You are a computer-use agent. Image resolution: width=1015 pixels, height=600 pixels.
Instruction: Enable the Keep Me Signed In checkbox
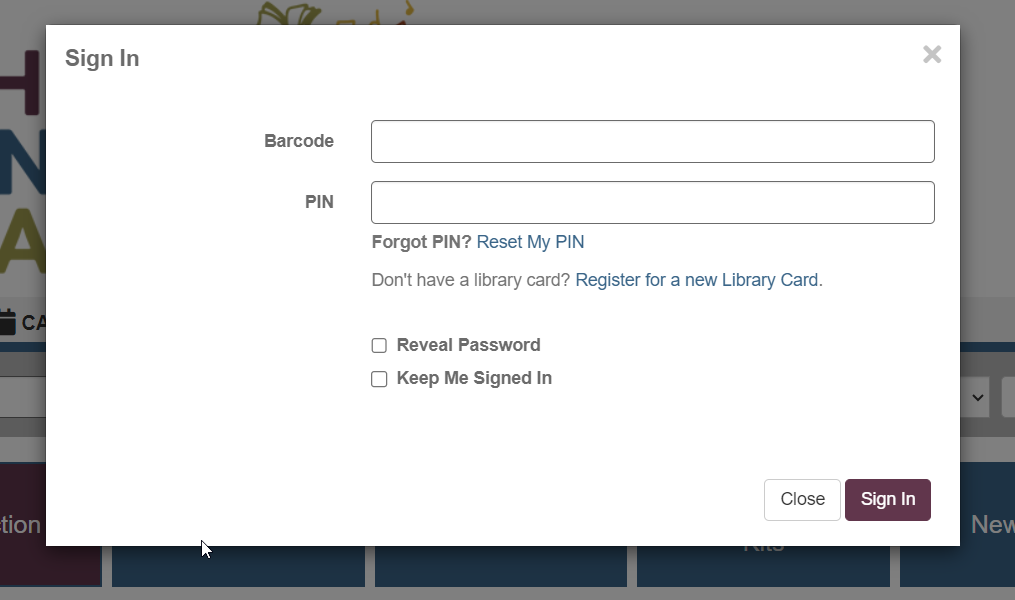pyautogui.click(x=379, y=379)
